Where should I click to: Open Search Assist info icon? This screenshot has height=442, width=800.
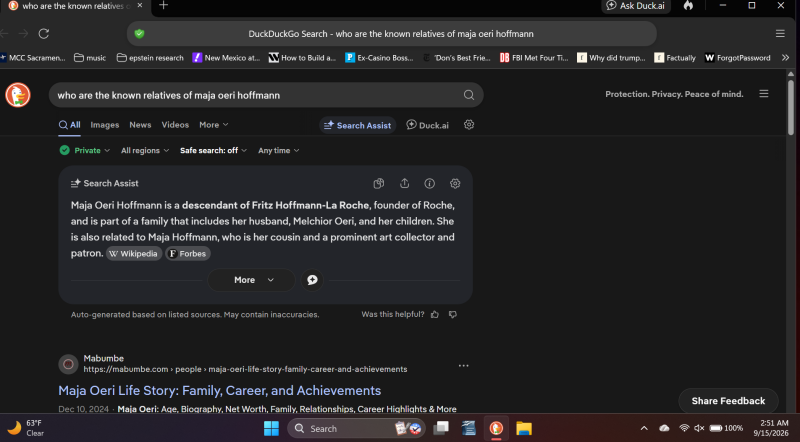[x=430, y=183]
